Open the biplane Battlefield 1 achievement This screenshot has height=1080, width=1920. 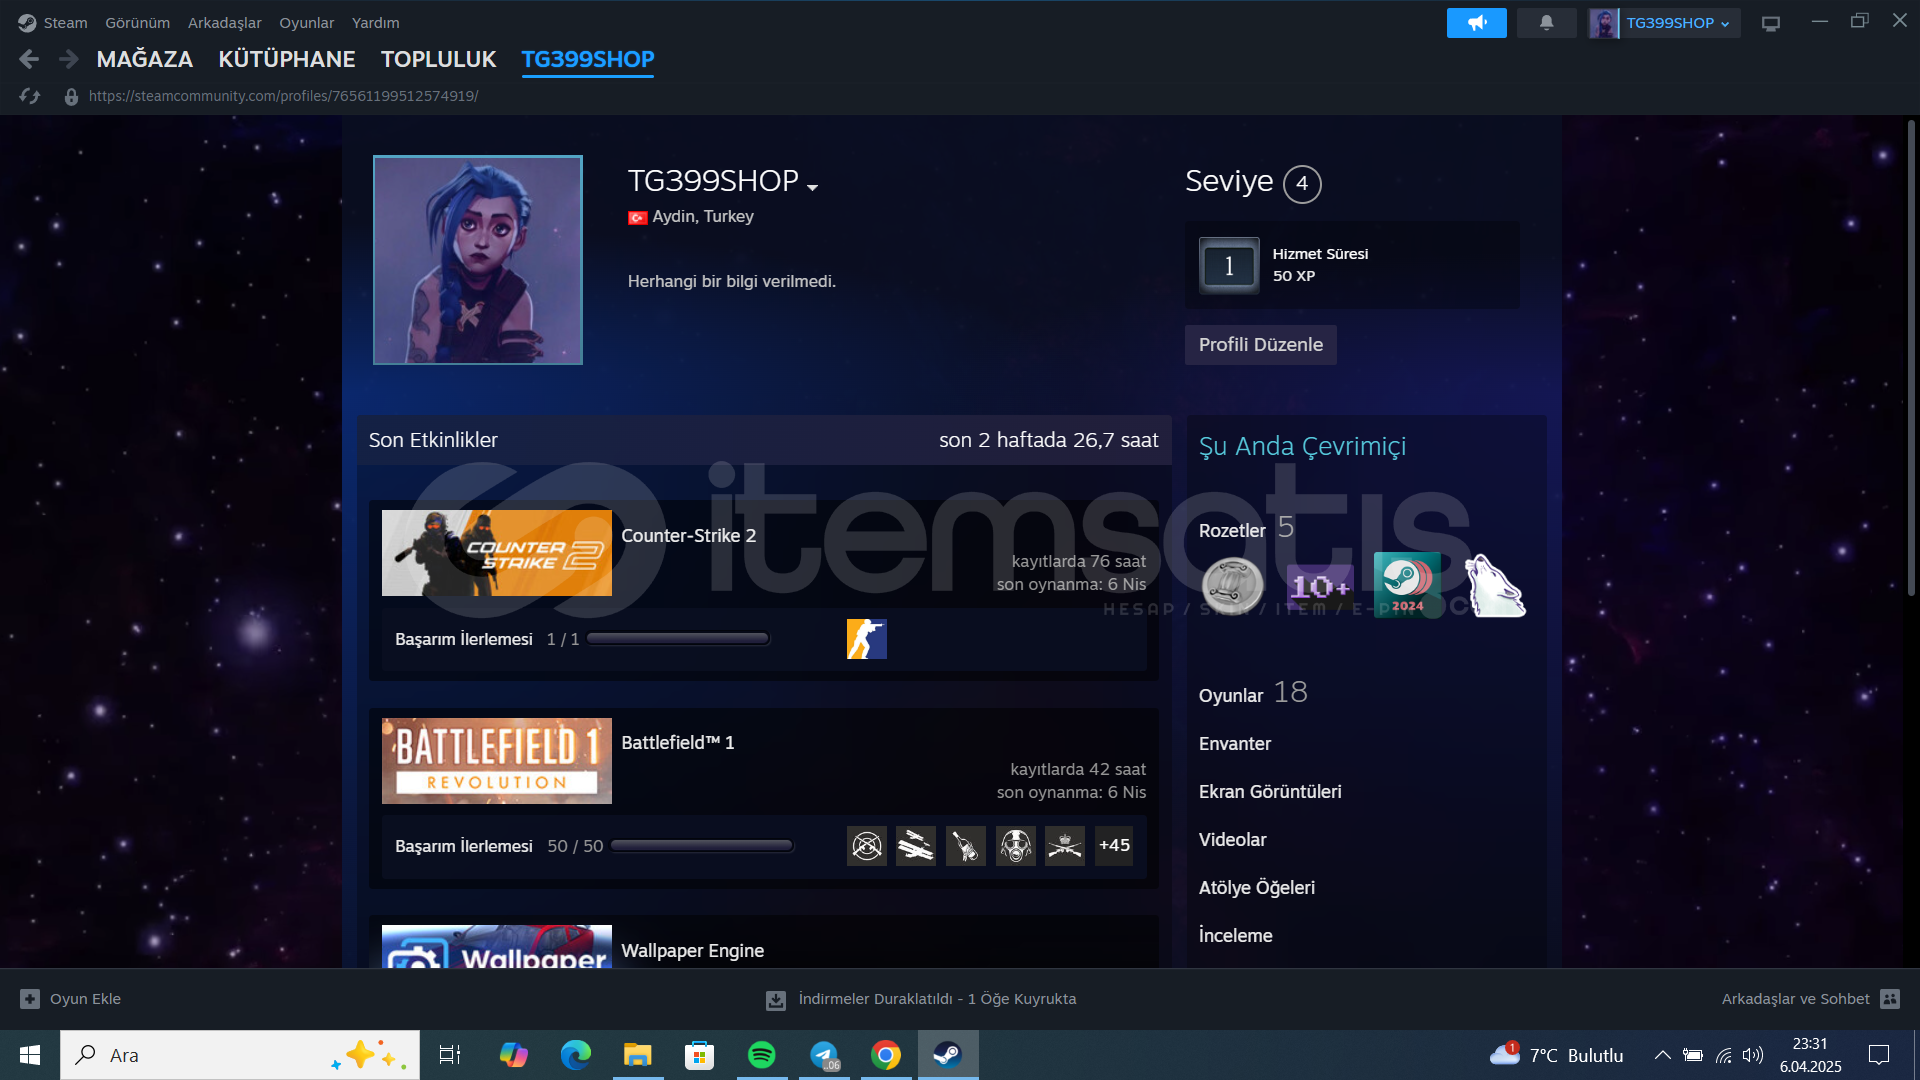point(916,846)
